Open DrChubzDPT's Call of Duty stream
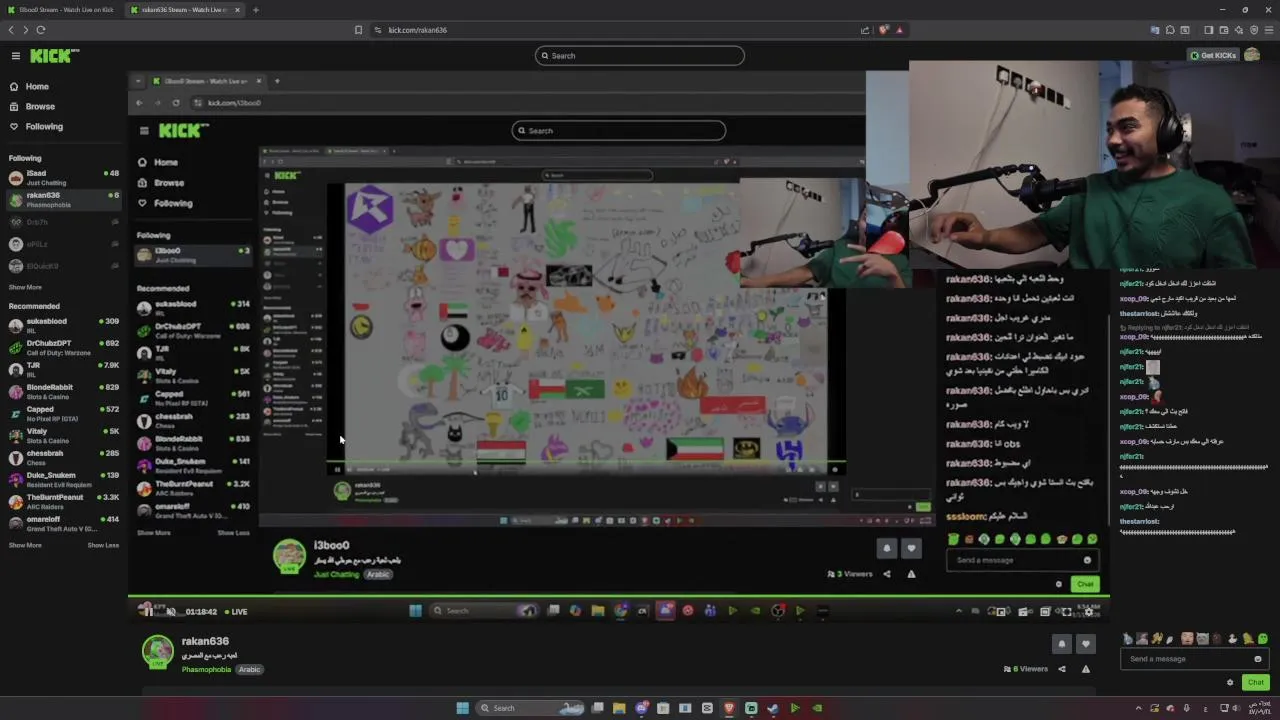1280x720 pixels. 64,348
